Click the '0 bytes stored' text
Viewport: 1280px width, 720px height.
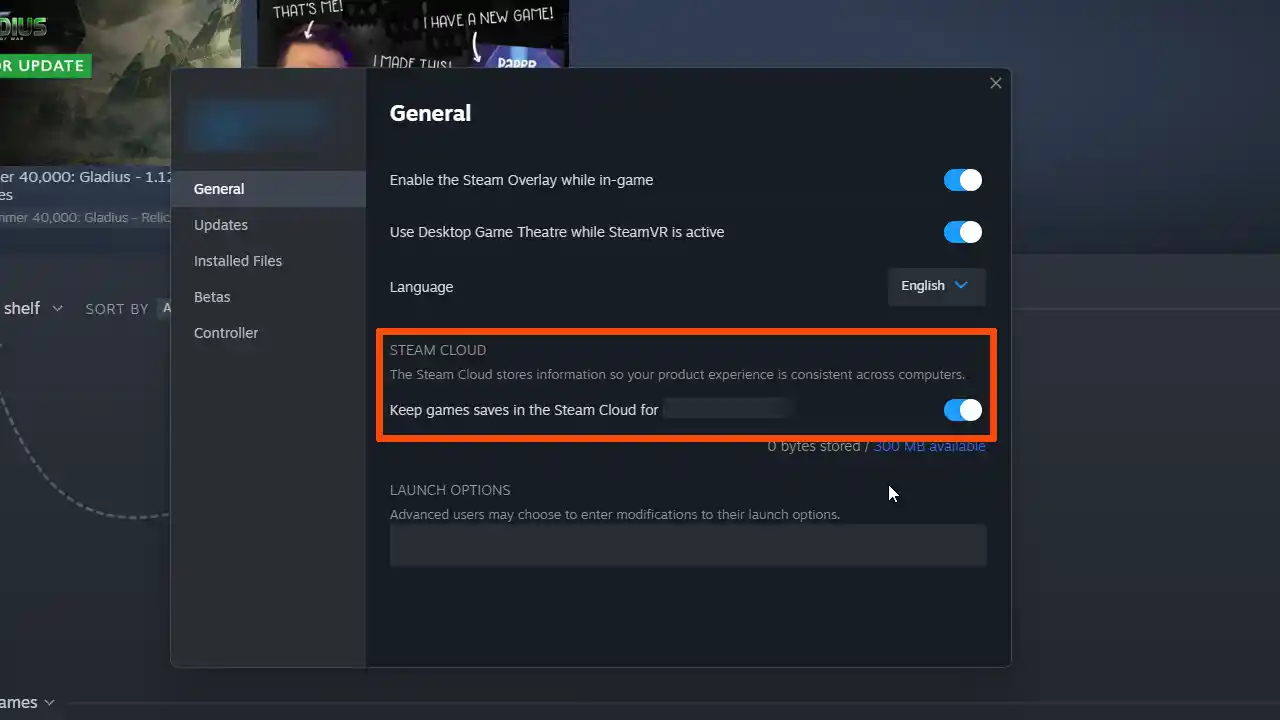point(813,446)
